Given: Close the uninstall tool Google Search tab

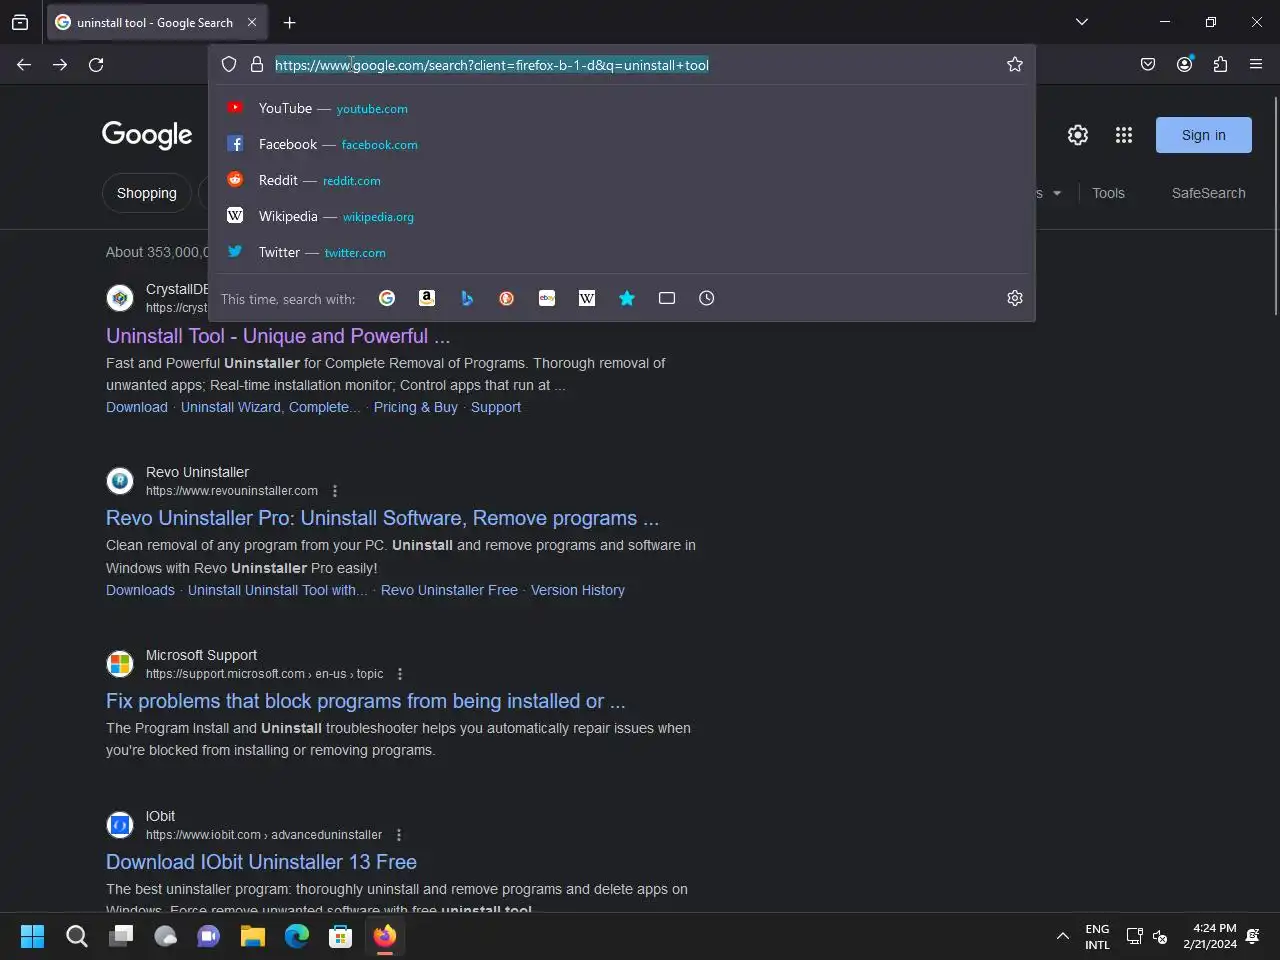Looking at the screenshot, I should pos(252,22).
